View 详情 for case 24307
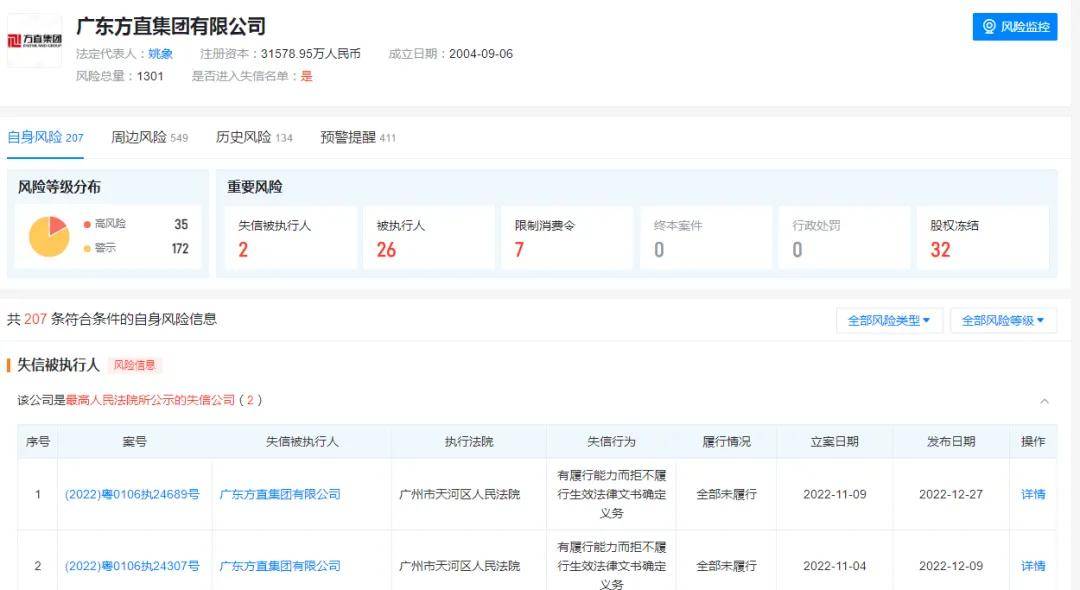This screenshot has height=590, width=1080. click(1033, 566)
